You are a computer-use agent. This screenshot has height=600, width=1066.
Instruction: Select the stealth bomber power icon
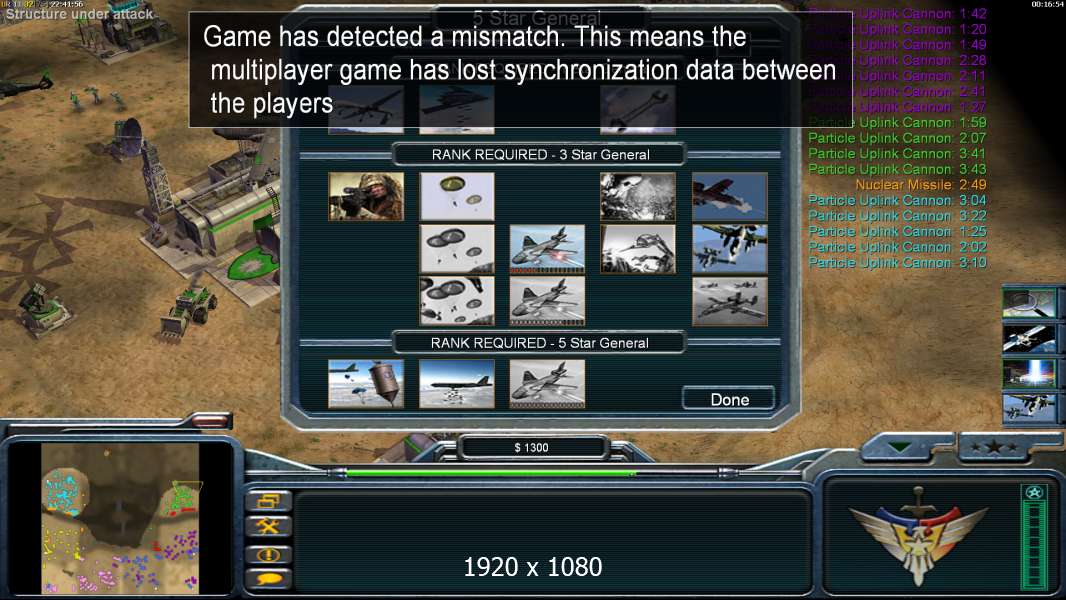click(457, 109)
